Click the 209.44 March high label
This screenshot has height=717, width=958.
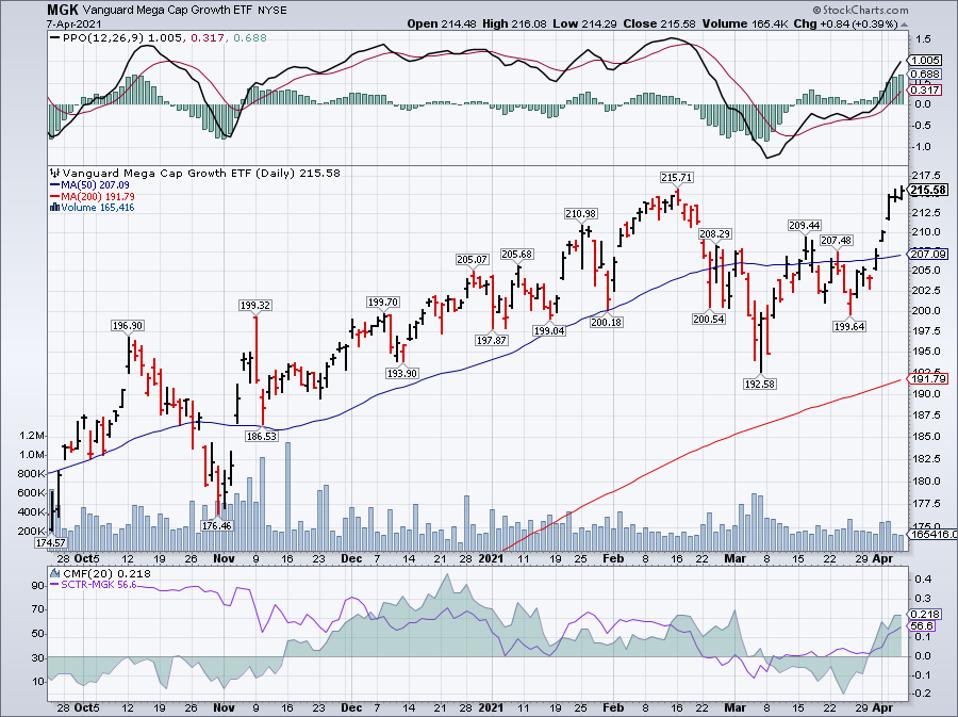805,225
